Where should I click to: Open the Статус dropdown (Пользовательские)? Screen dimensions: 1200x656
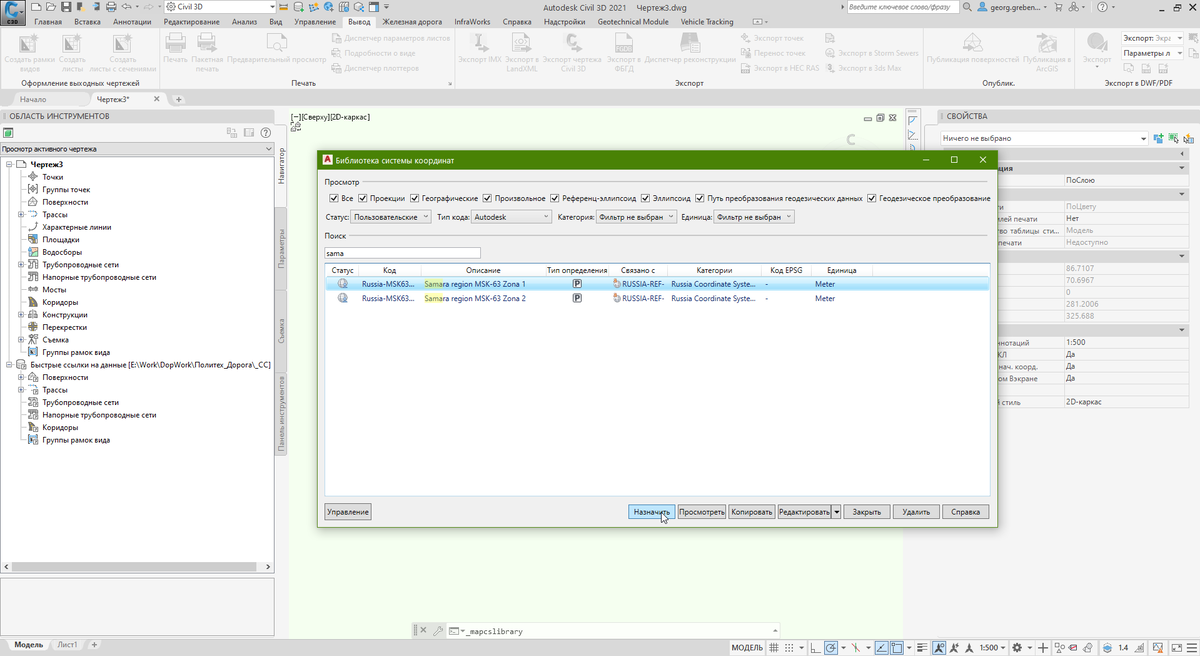click(x=391, y=216)
